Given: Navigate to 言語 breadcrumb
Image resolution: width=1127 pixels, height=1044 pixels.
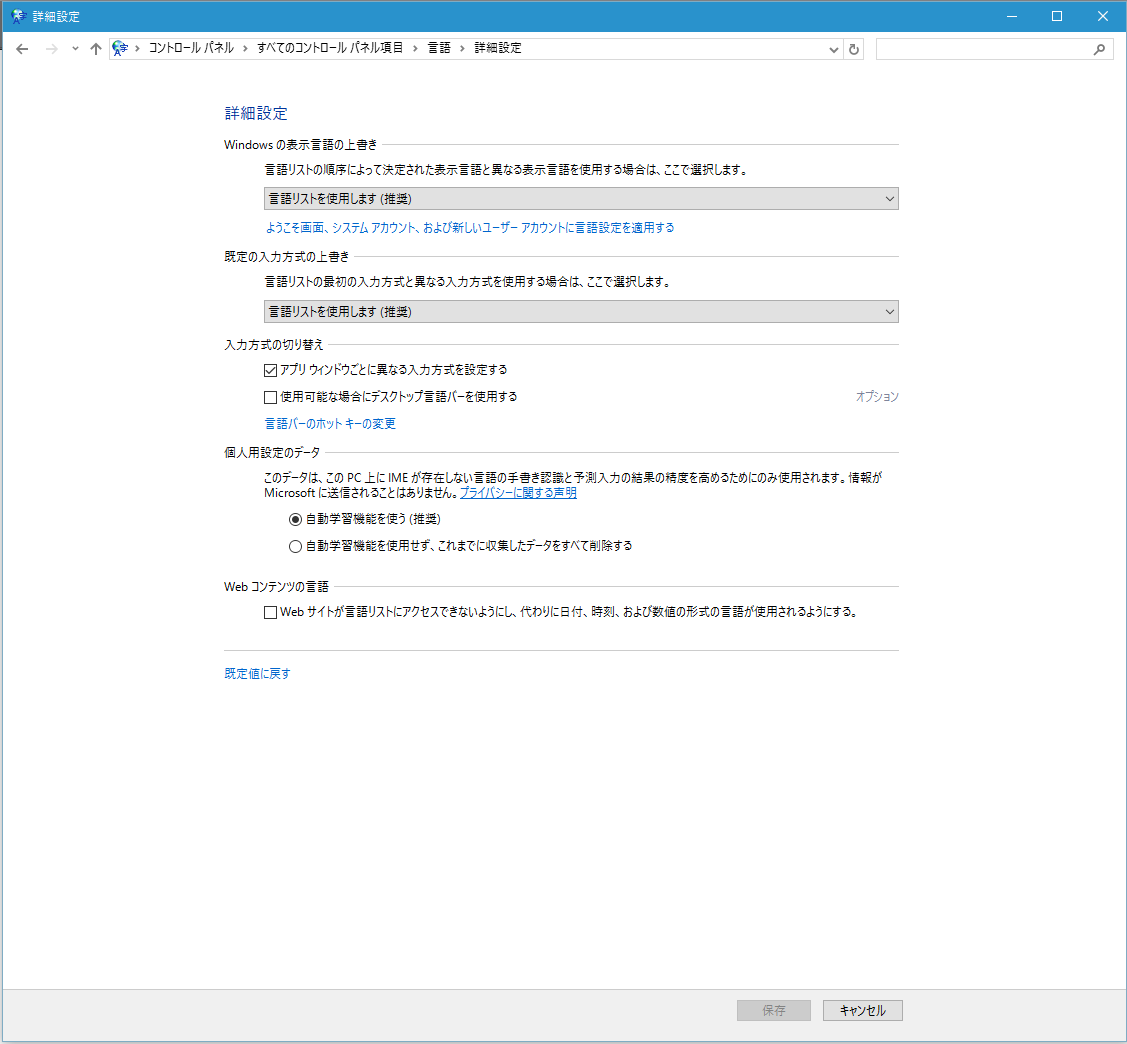Looking at the screenshot, I should coord(438,48).
